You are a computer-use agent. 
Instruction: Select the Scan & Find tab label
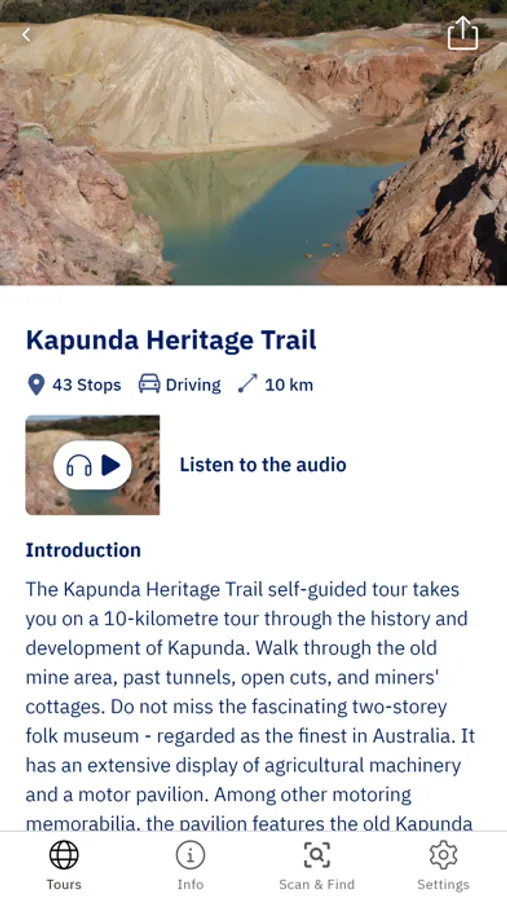317,885
